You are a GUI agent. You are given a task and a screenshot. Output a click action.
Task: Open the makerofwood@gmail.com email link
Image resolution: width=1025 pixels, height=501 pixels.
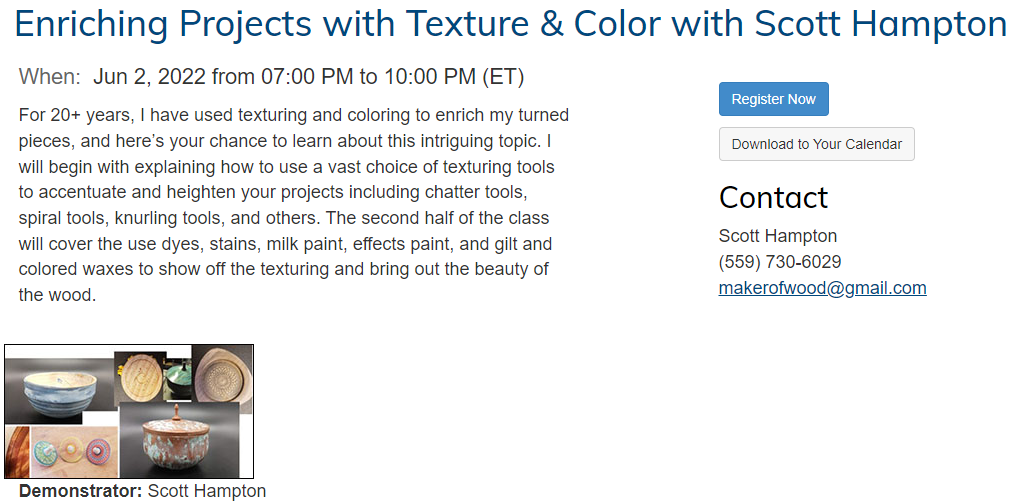point(822,288)
